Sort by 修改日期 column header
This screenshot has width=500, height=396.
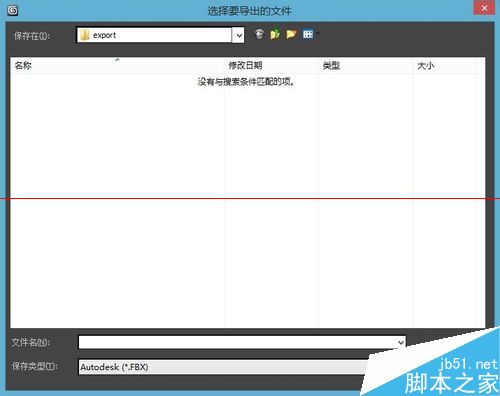point(271,66)
